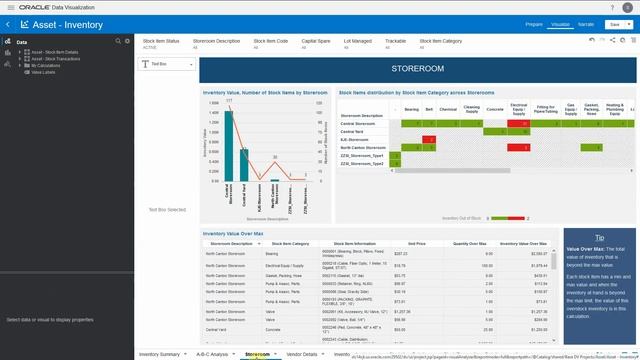The width and height of the screenshot is (640, 360).
Task: Open the A-B-C Analysis canvas tab
Action: click(x=212, y=354)
